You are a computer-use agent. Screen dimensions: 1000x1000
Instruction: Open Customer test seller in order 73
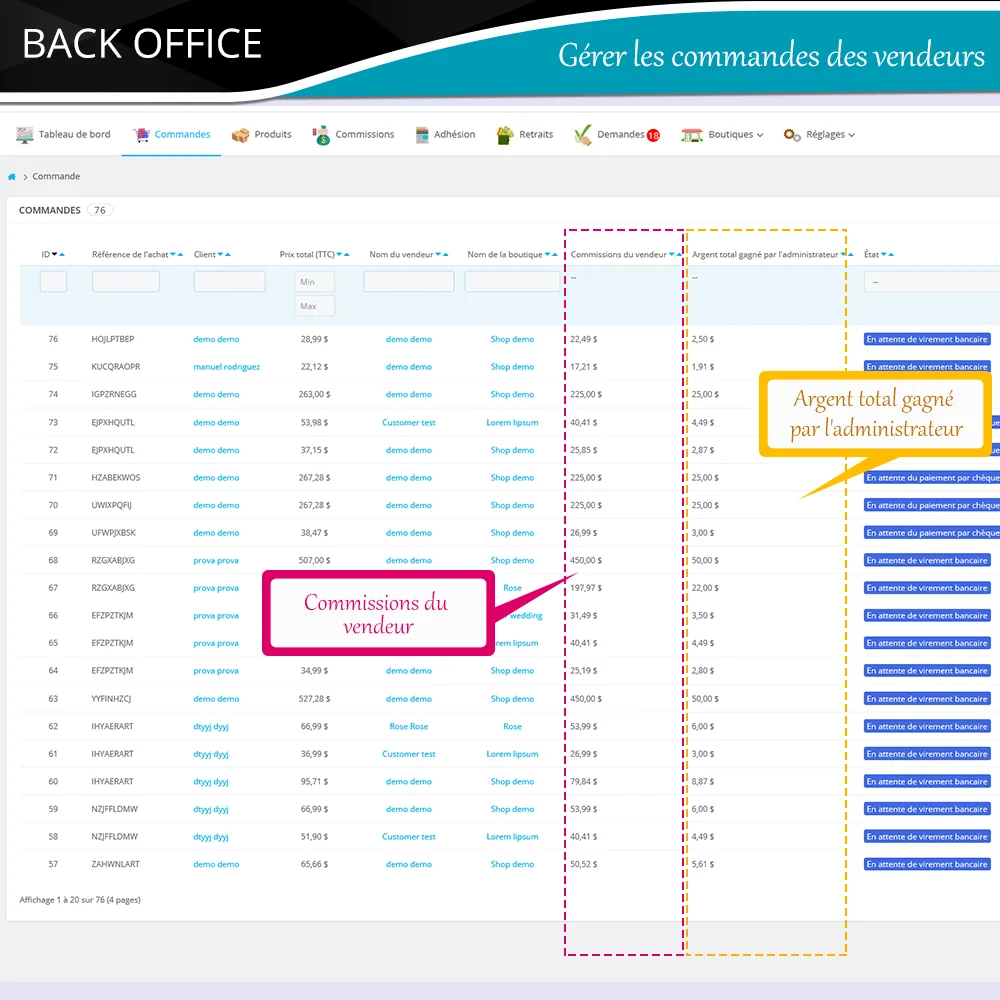click(409, 422)
